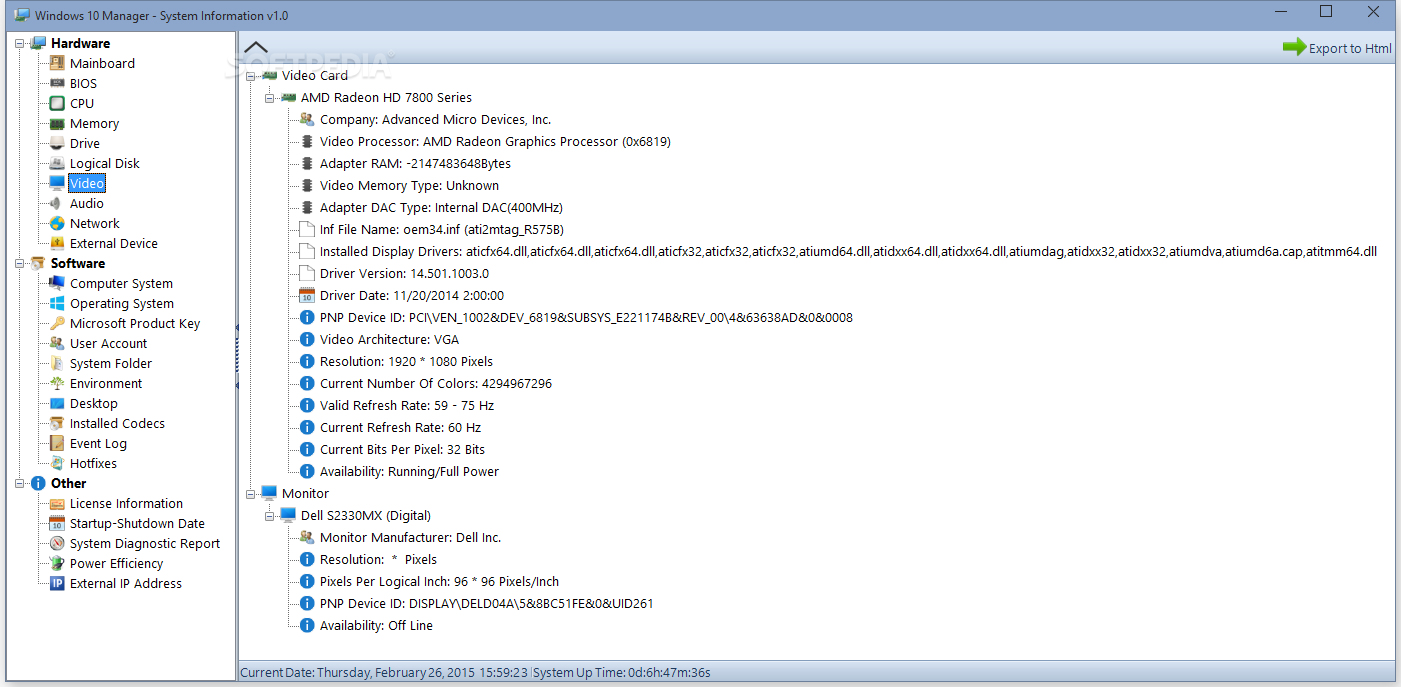Click the Current Date status bar entry
The image size is (1401, 687).
click(385, 673)
